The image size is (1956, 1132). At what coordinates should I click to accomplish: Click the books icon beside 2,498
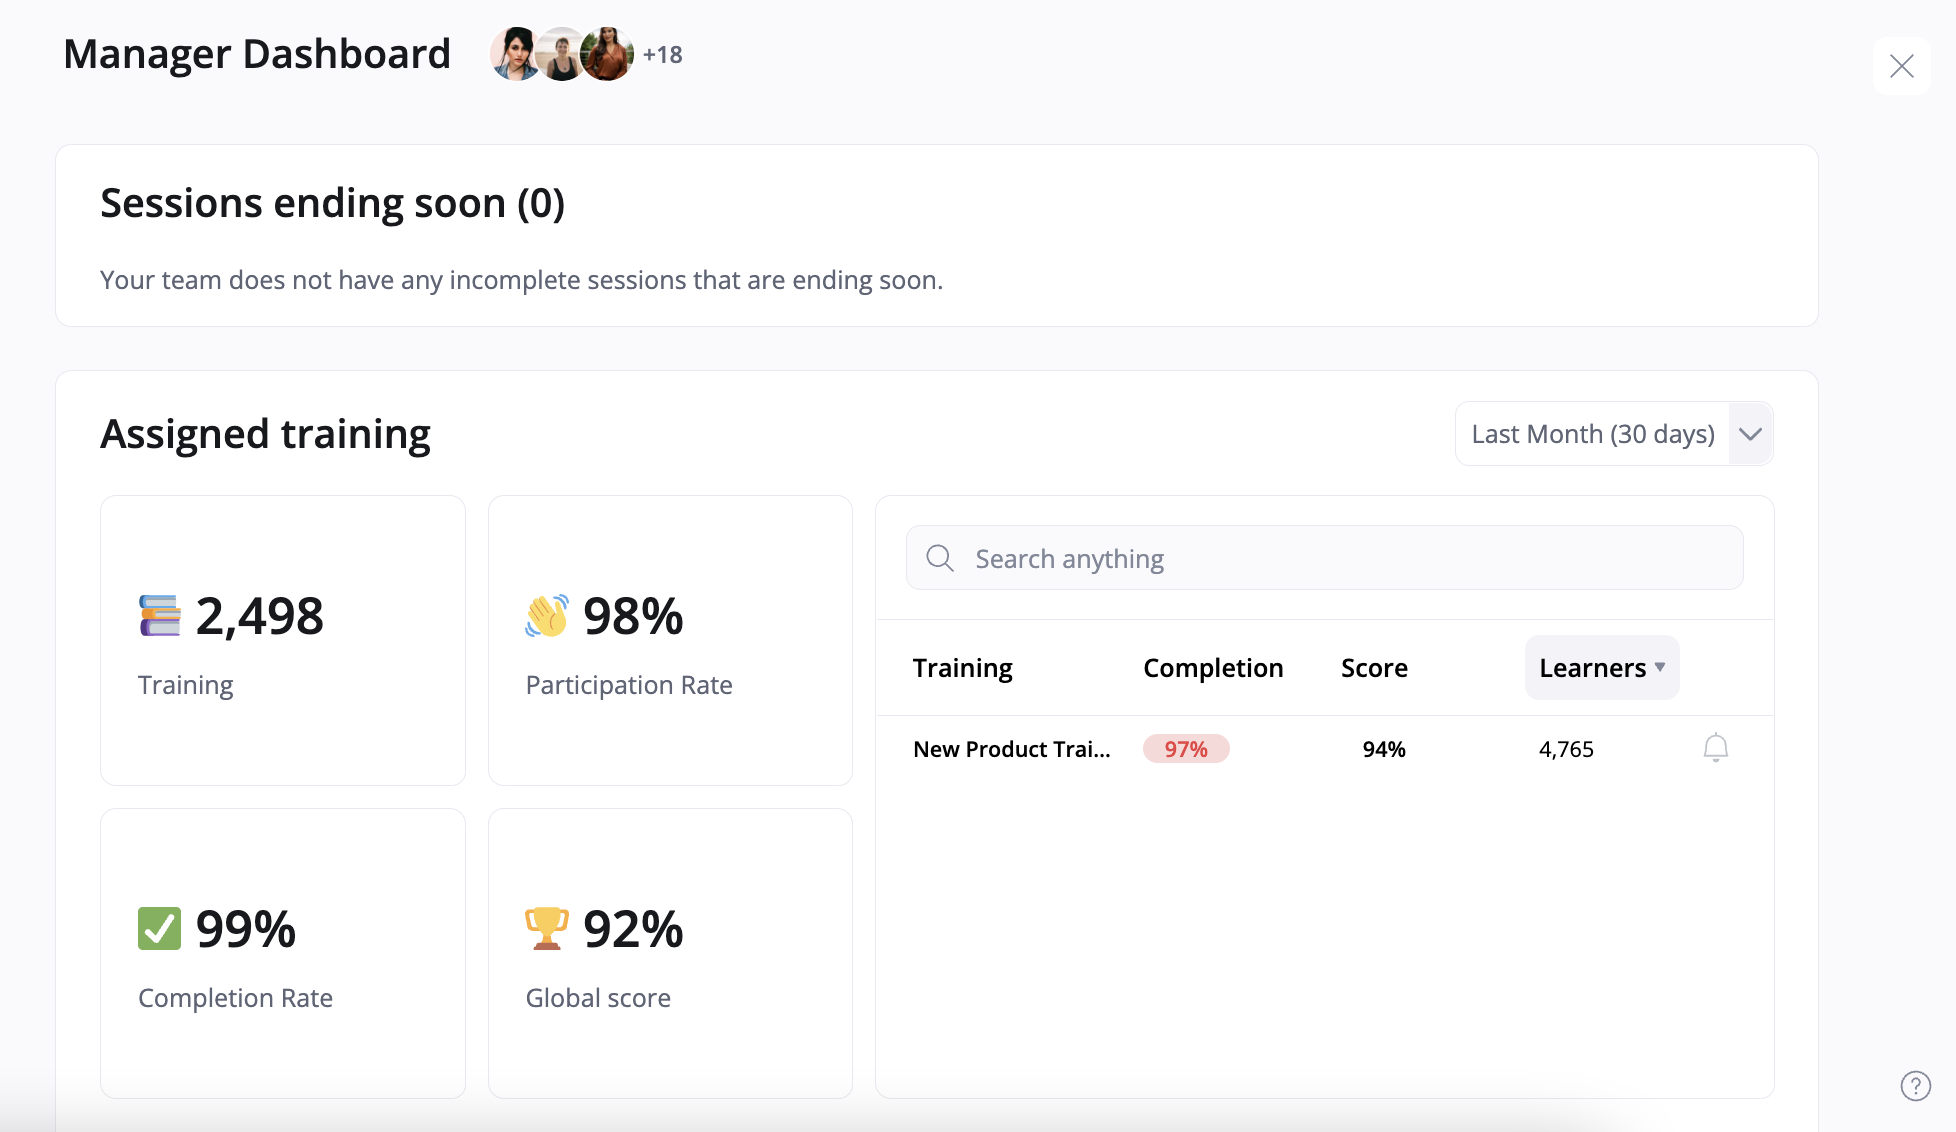(x=160, y=616)
